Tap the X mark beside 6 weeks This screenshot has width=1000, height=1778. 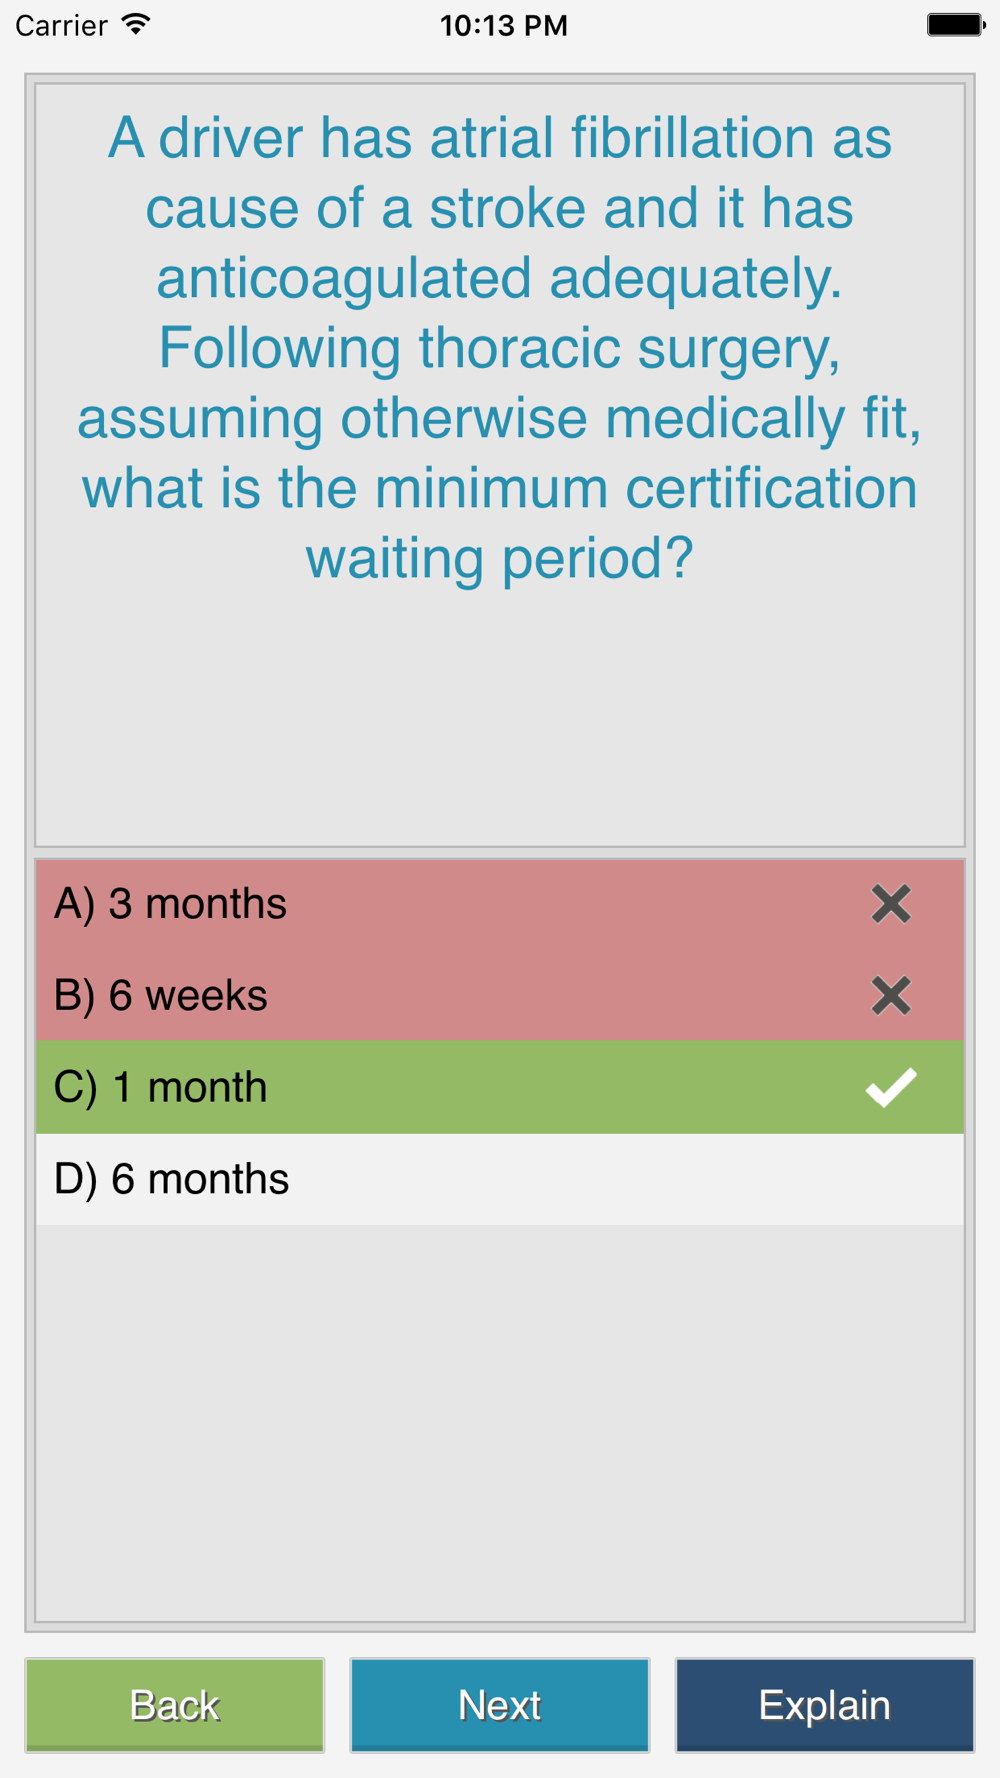890,996
